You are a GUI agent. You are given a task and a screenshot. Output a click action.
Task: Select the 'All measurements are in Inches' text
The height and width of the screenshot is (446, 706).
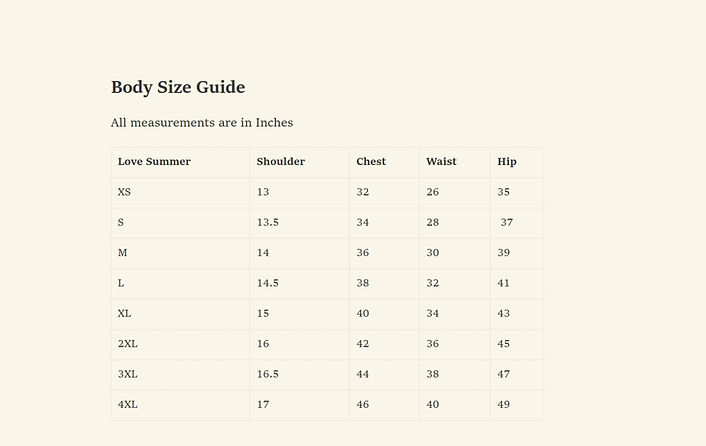(x=202, y=122)
